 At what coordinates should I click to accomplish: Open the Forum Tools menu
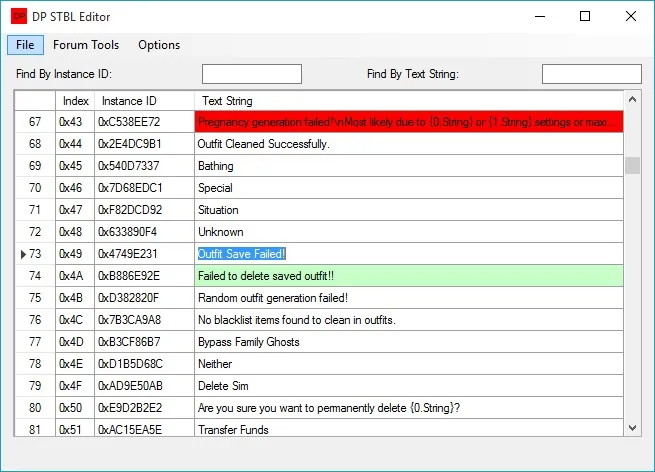point(86,45)
